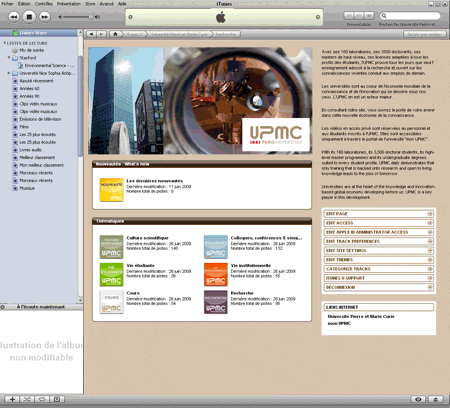Image resolution: width=450 pixels, height=408 pixels.
Task: Click the Films playlist icon
Action: [15, 127]
